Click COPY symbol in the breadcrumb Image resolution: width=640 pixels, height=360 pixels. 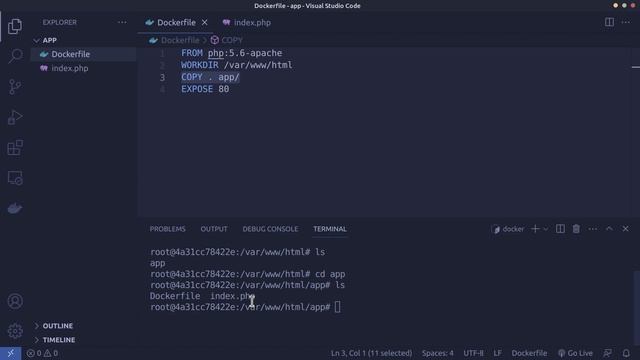232,40
